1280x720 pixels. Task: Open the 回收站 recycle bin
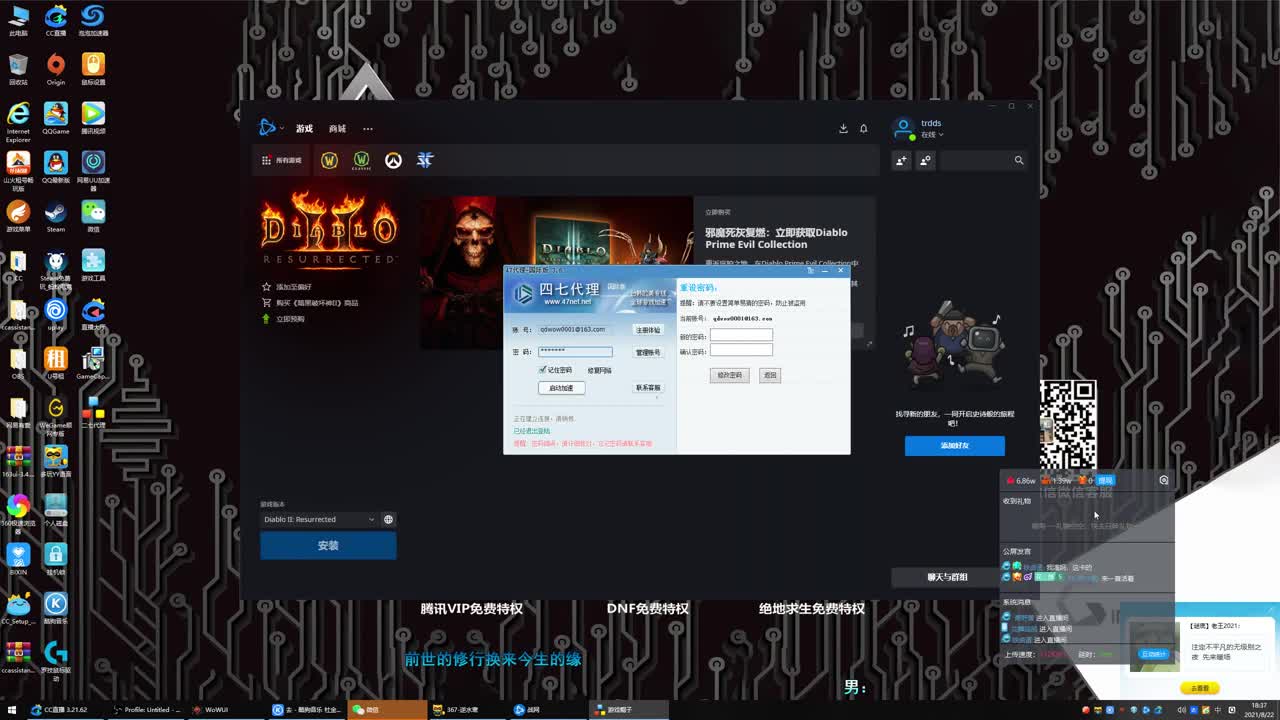click(x=18, y=69)
